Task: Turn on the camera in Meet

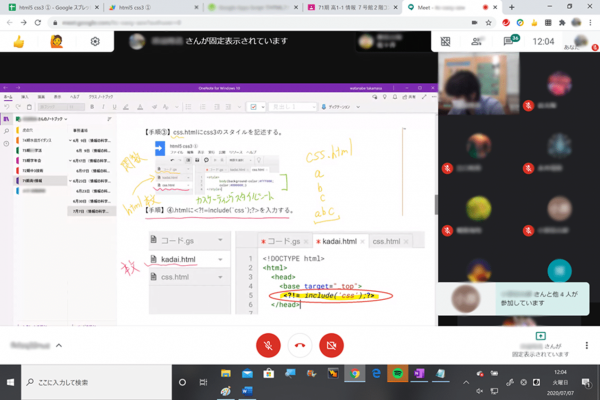Action: point(331,346)
